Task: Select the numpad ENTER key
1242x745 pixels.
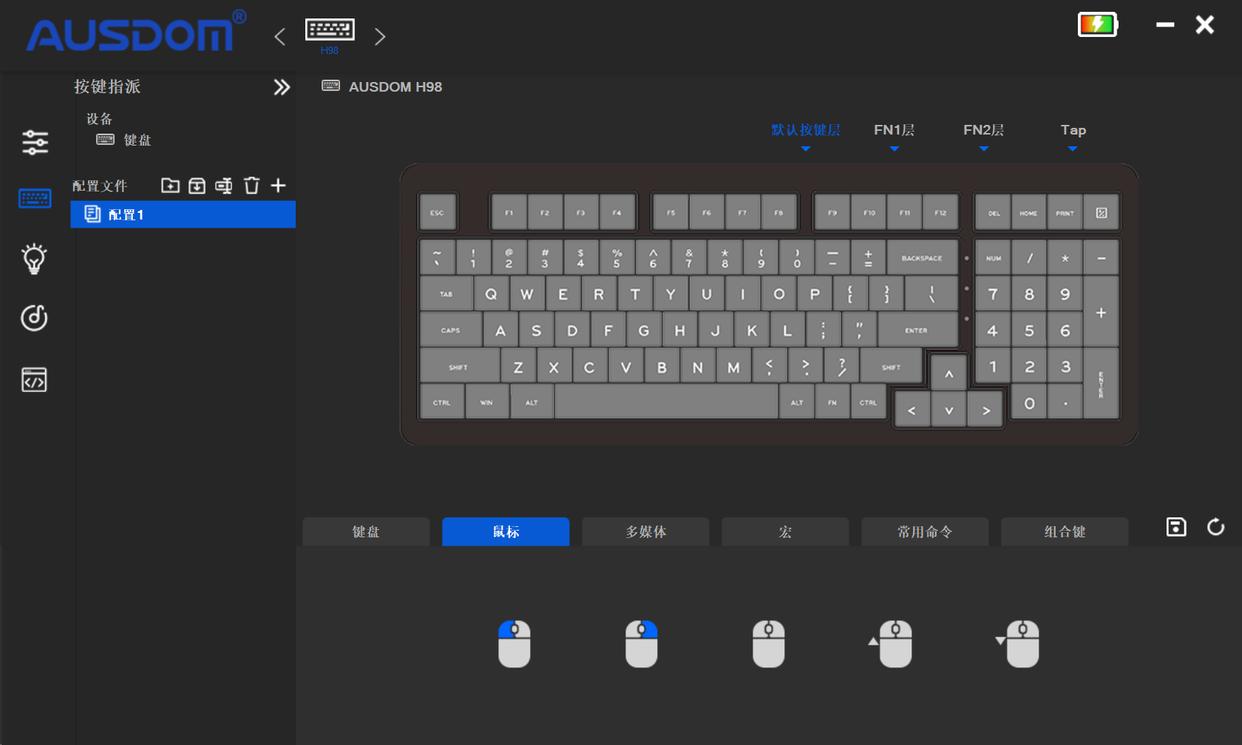Action: [1101, 384]
